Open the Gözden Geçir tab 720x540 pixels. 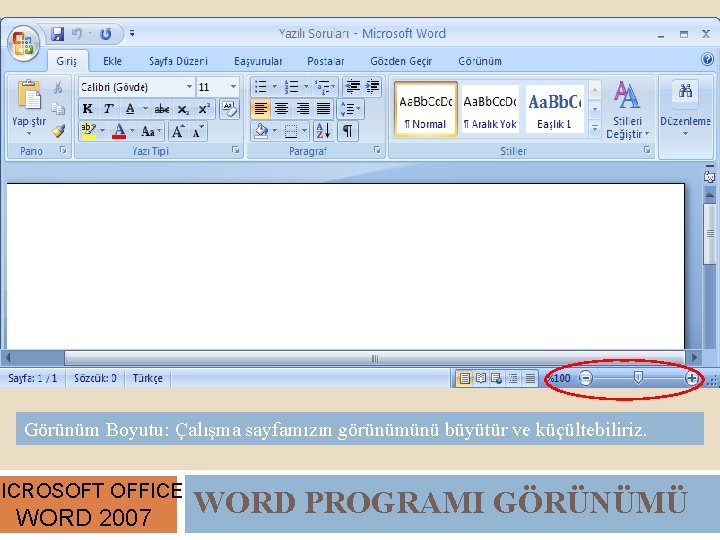coord(401,61)
